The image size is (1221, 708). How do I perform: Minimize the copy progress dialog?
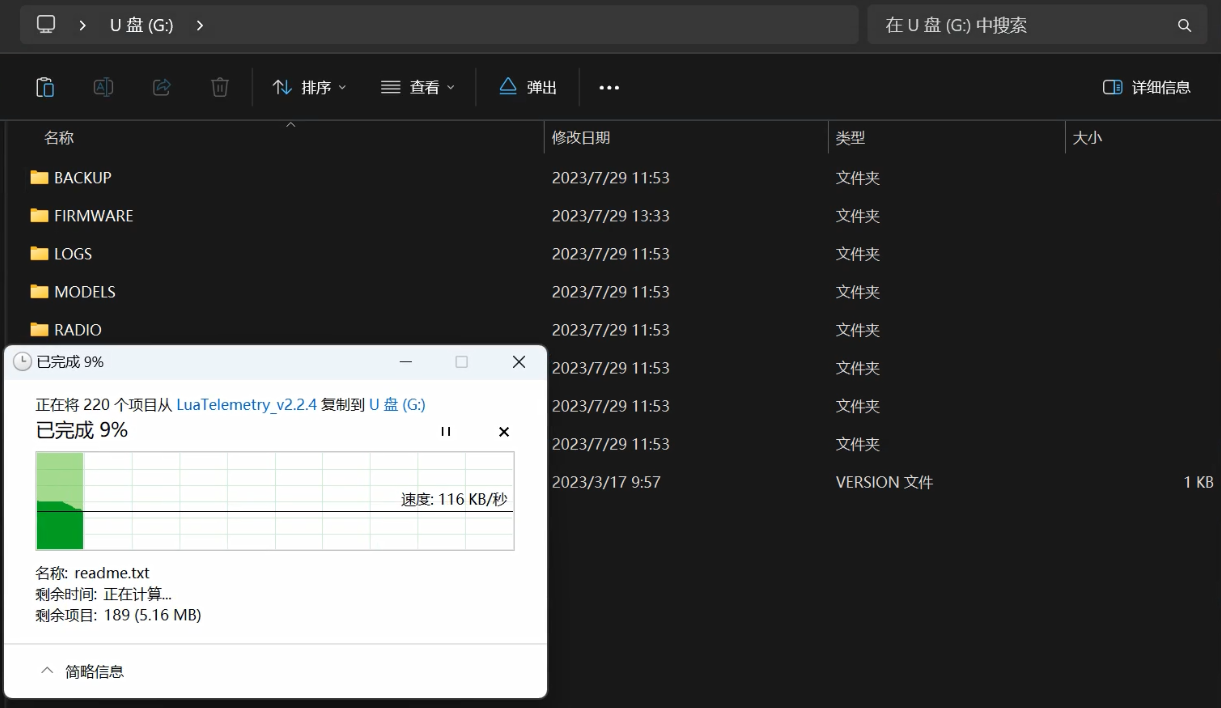[x=405, y=361]
